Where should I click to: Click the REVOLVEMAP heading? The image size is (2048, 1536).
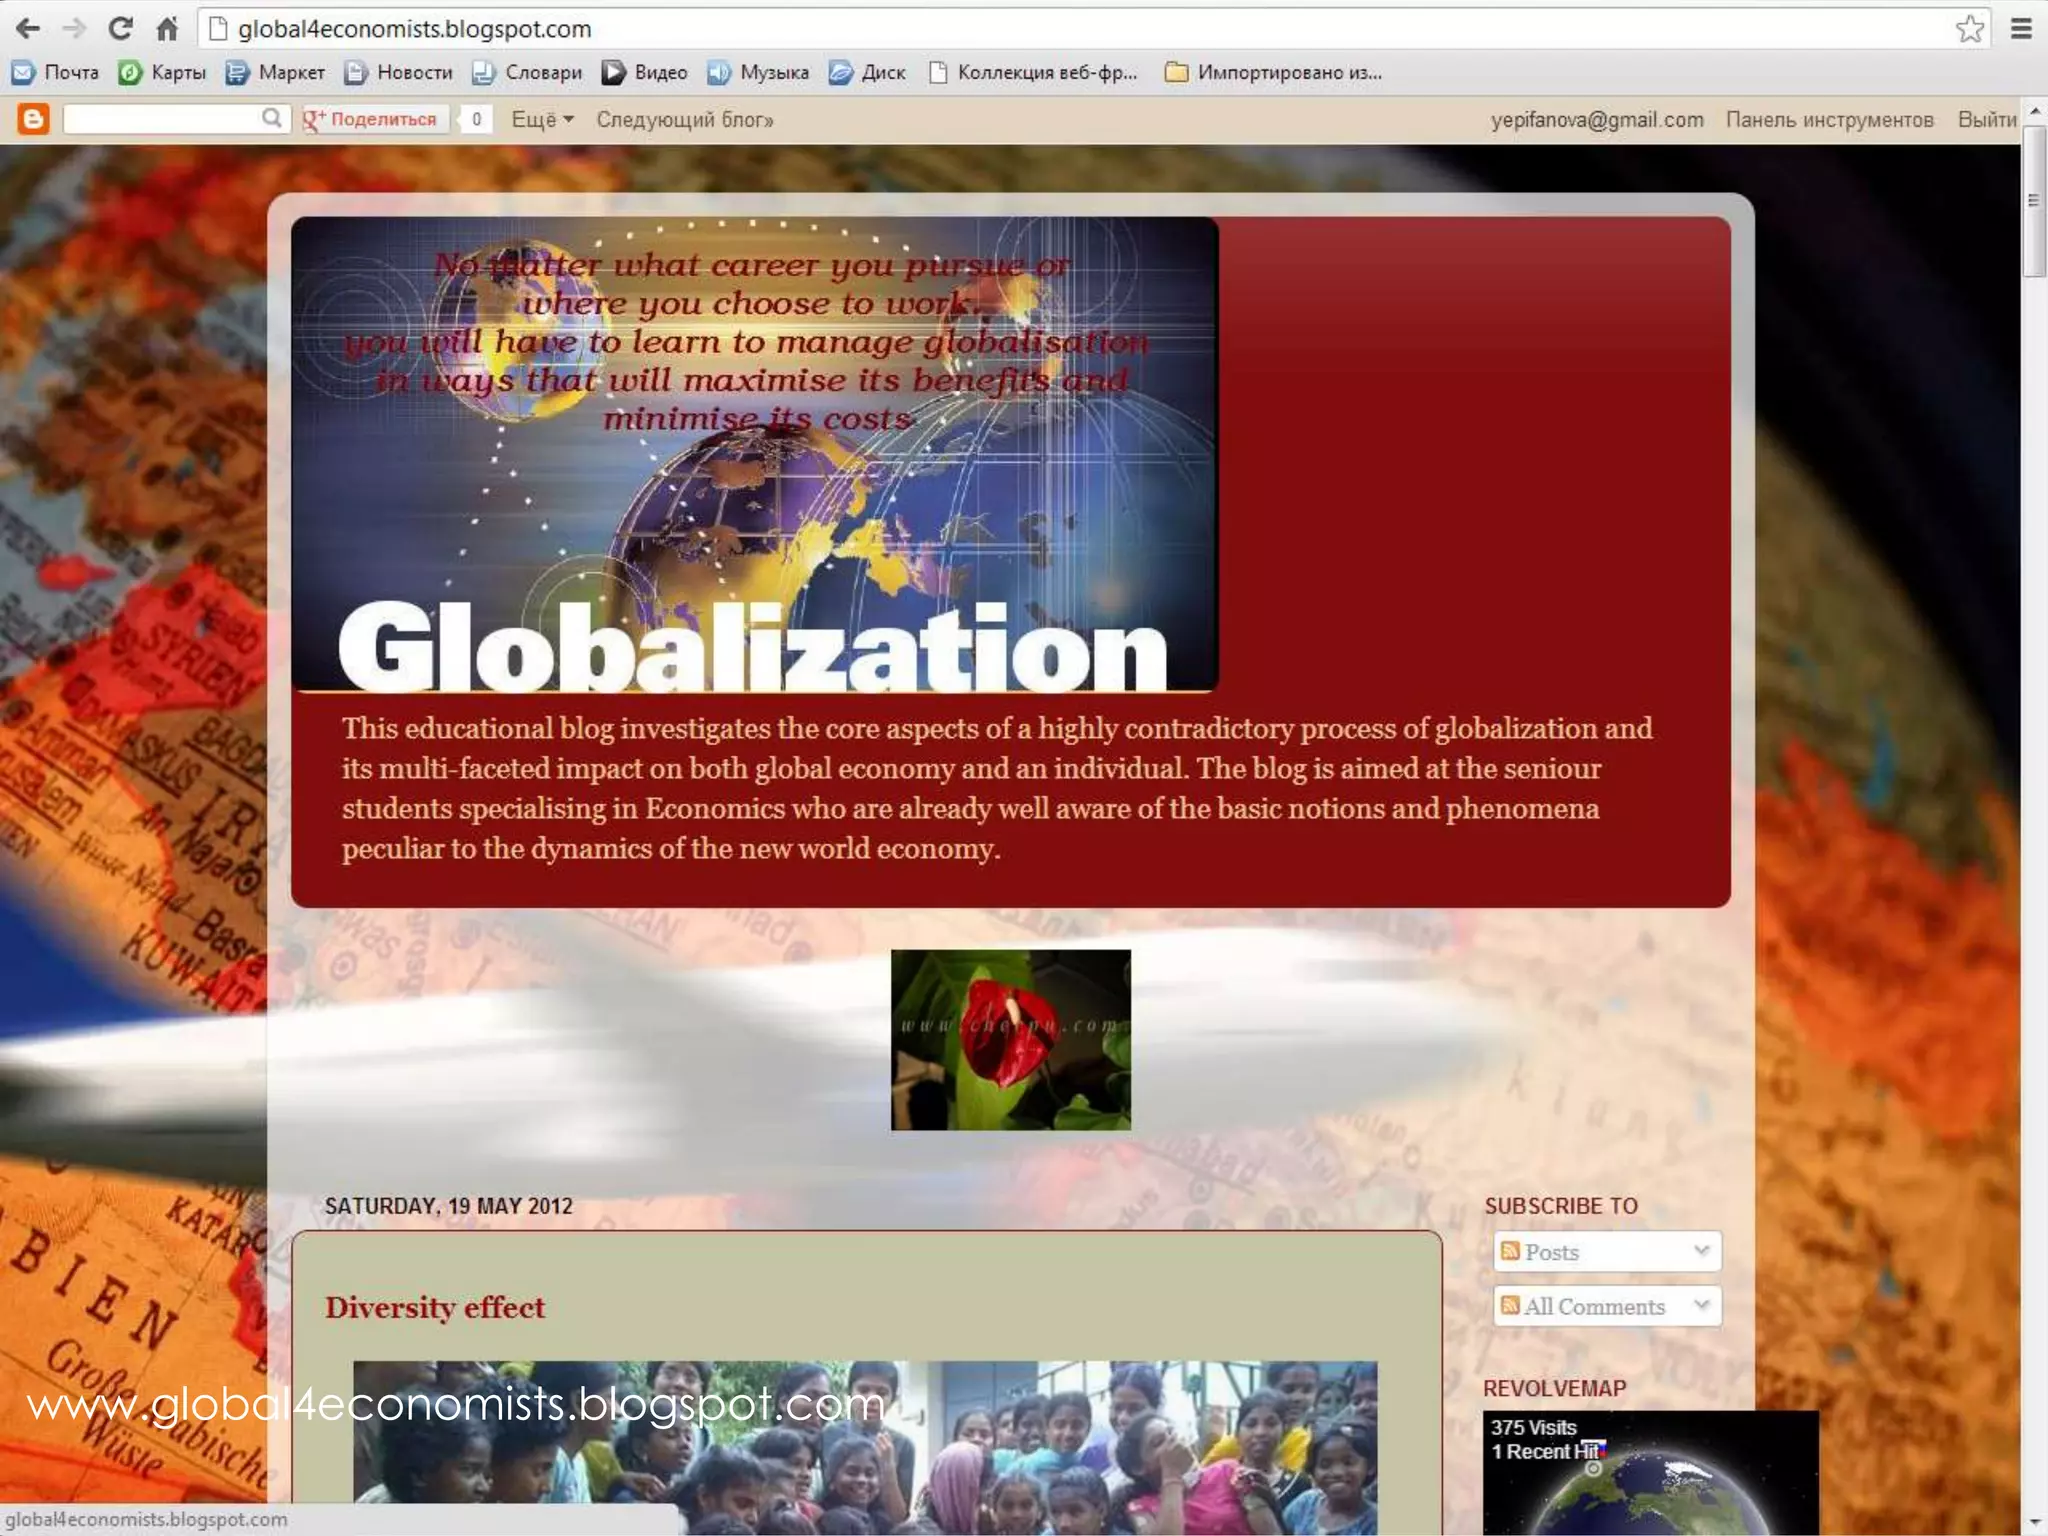tap(1554, 1388)
